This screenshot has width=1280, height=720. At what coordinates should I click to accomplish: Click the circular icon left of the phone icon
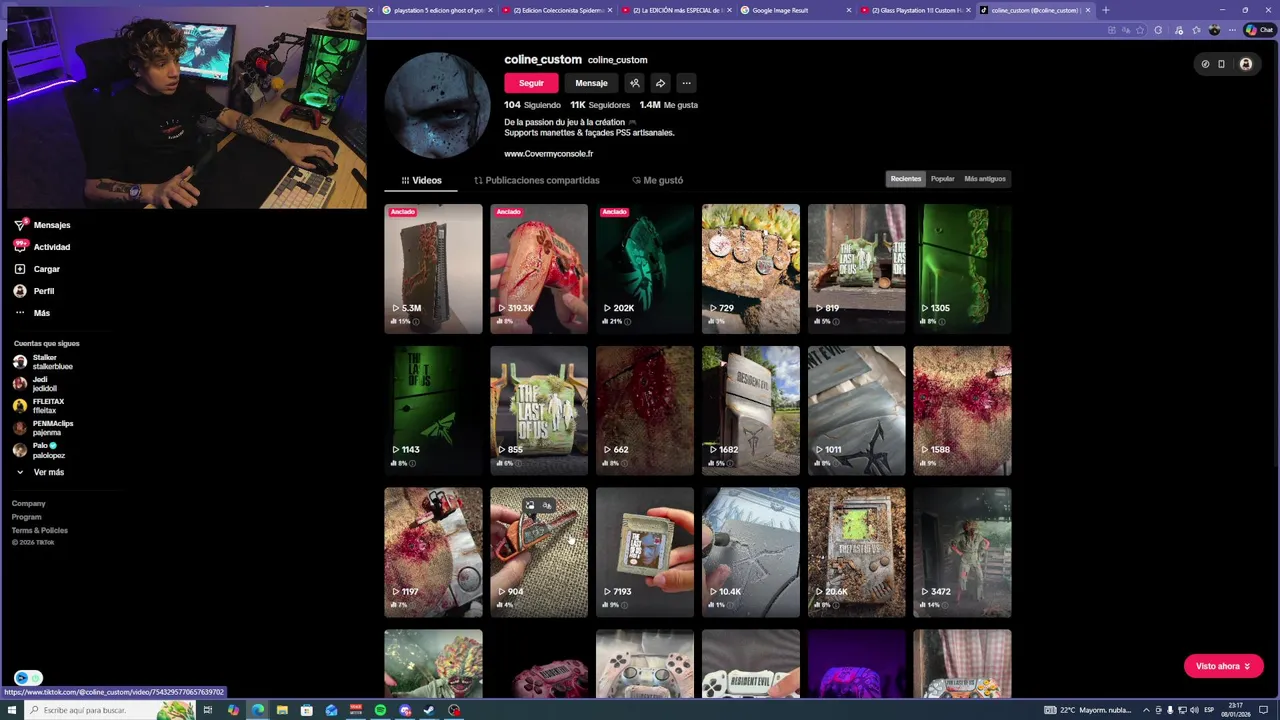1205,64
